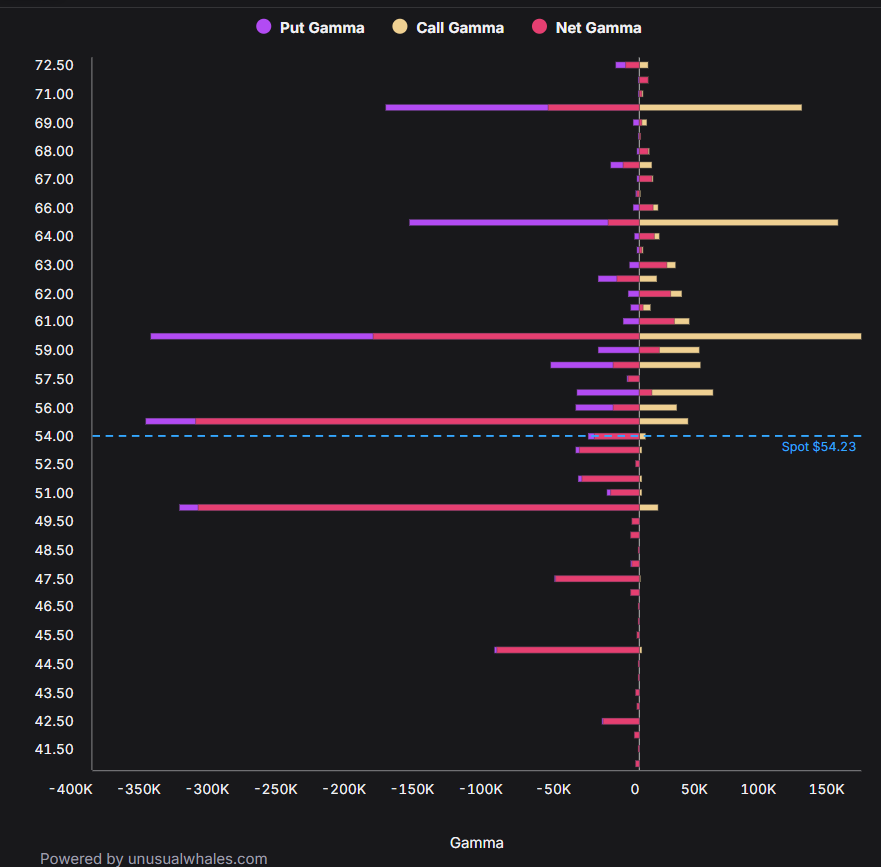Click the 72.50 strike label
881x867 pixels.
pos(54,65)
